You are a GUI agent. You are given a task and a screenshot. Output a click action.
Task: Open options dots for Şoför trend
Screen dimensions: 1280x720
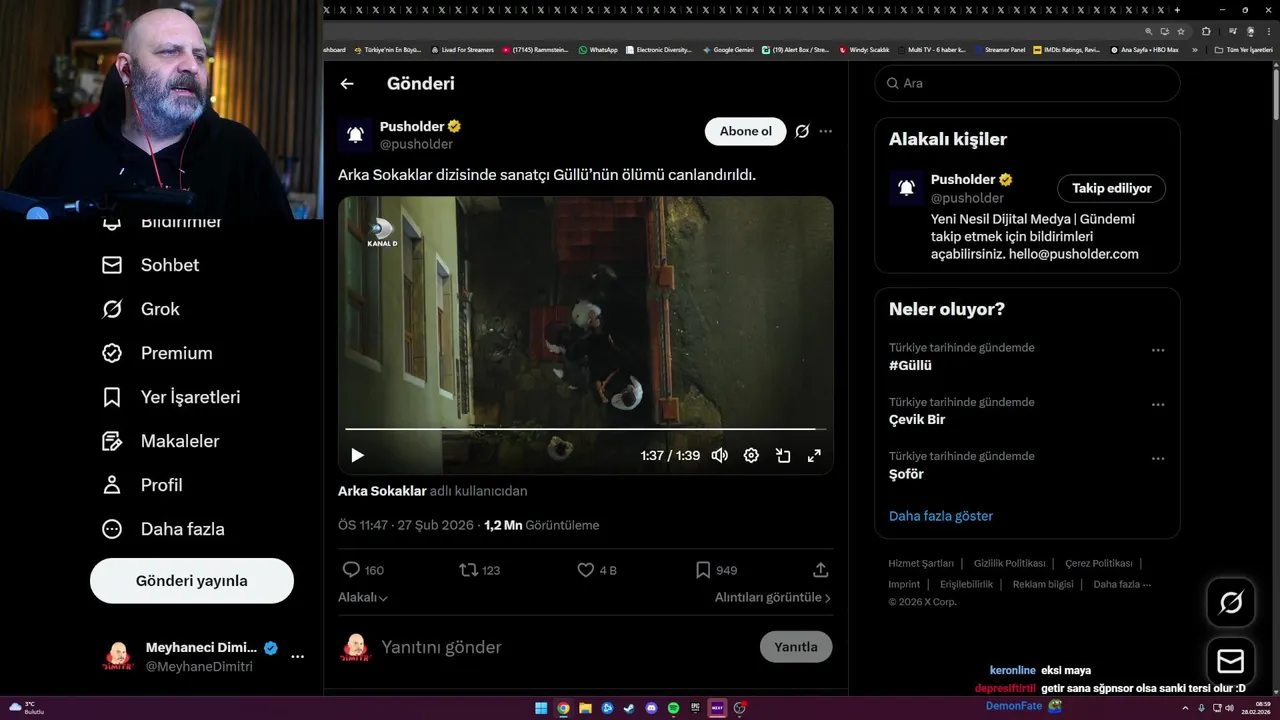point(1158,459)
